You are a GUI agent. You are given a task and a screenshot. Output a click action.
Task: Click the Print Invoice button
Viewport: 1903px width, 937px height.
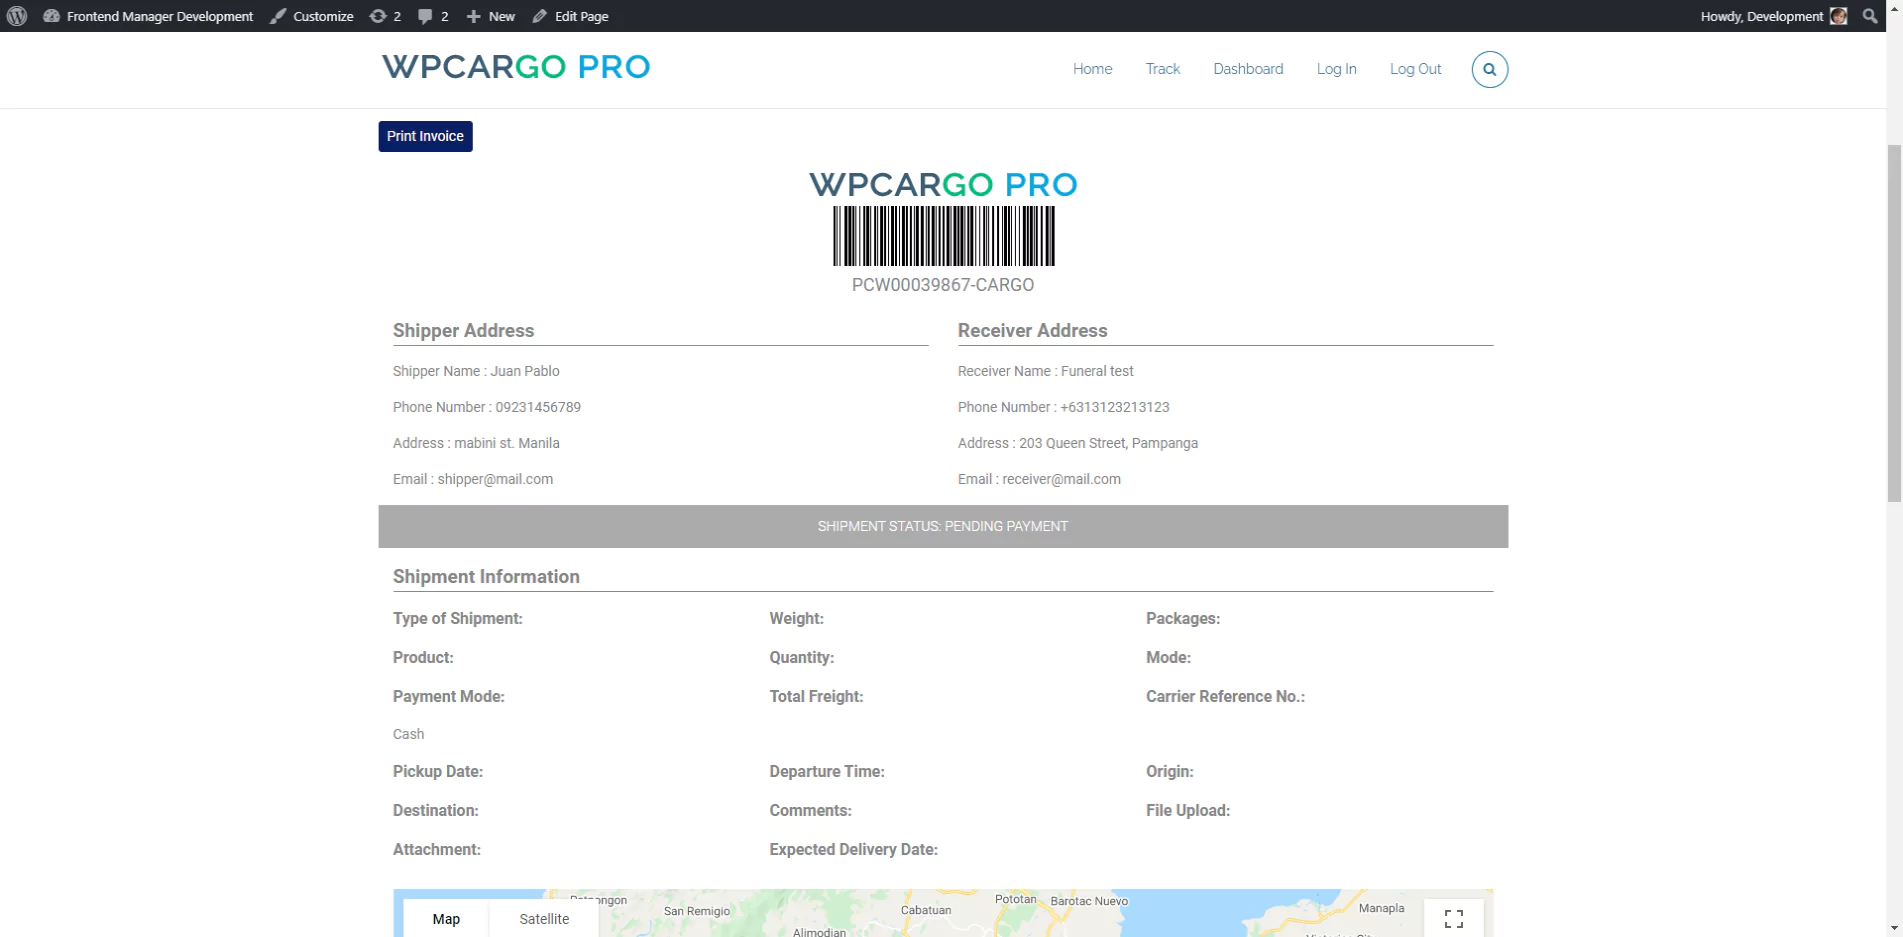point(425,136)
